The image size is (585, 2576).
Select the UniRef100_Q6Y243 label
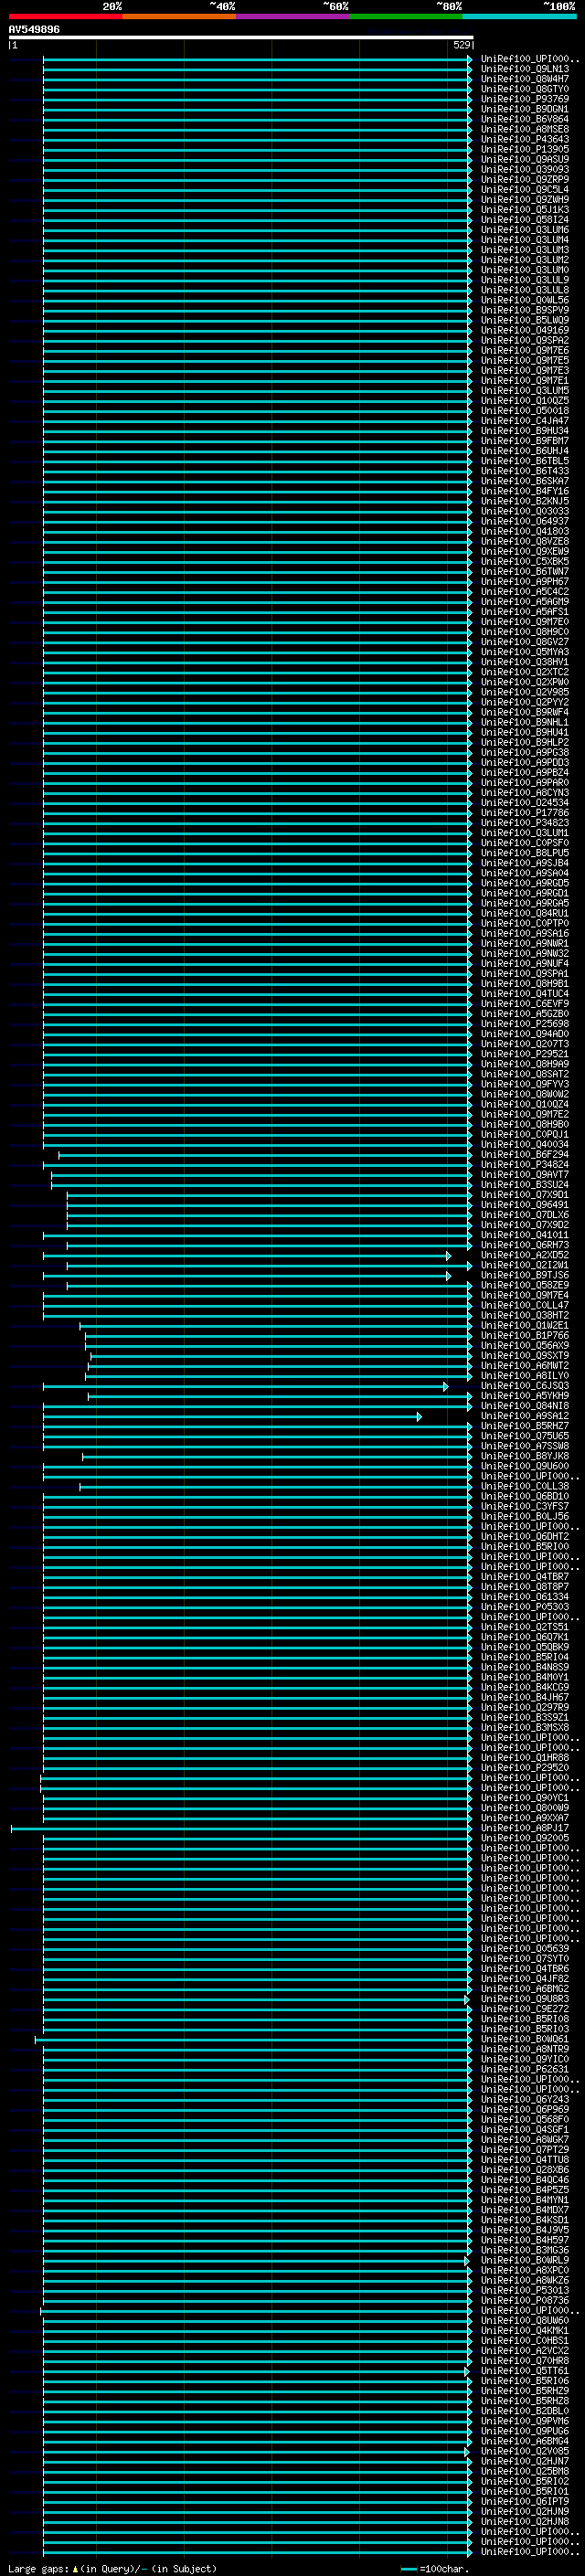click(525, 2098)
